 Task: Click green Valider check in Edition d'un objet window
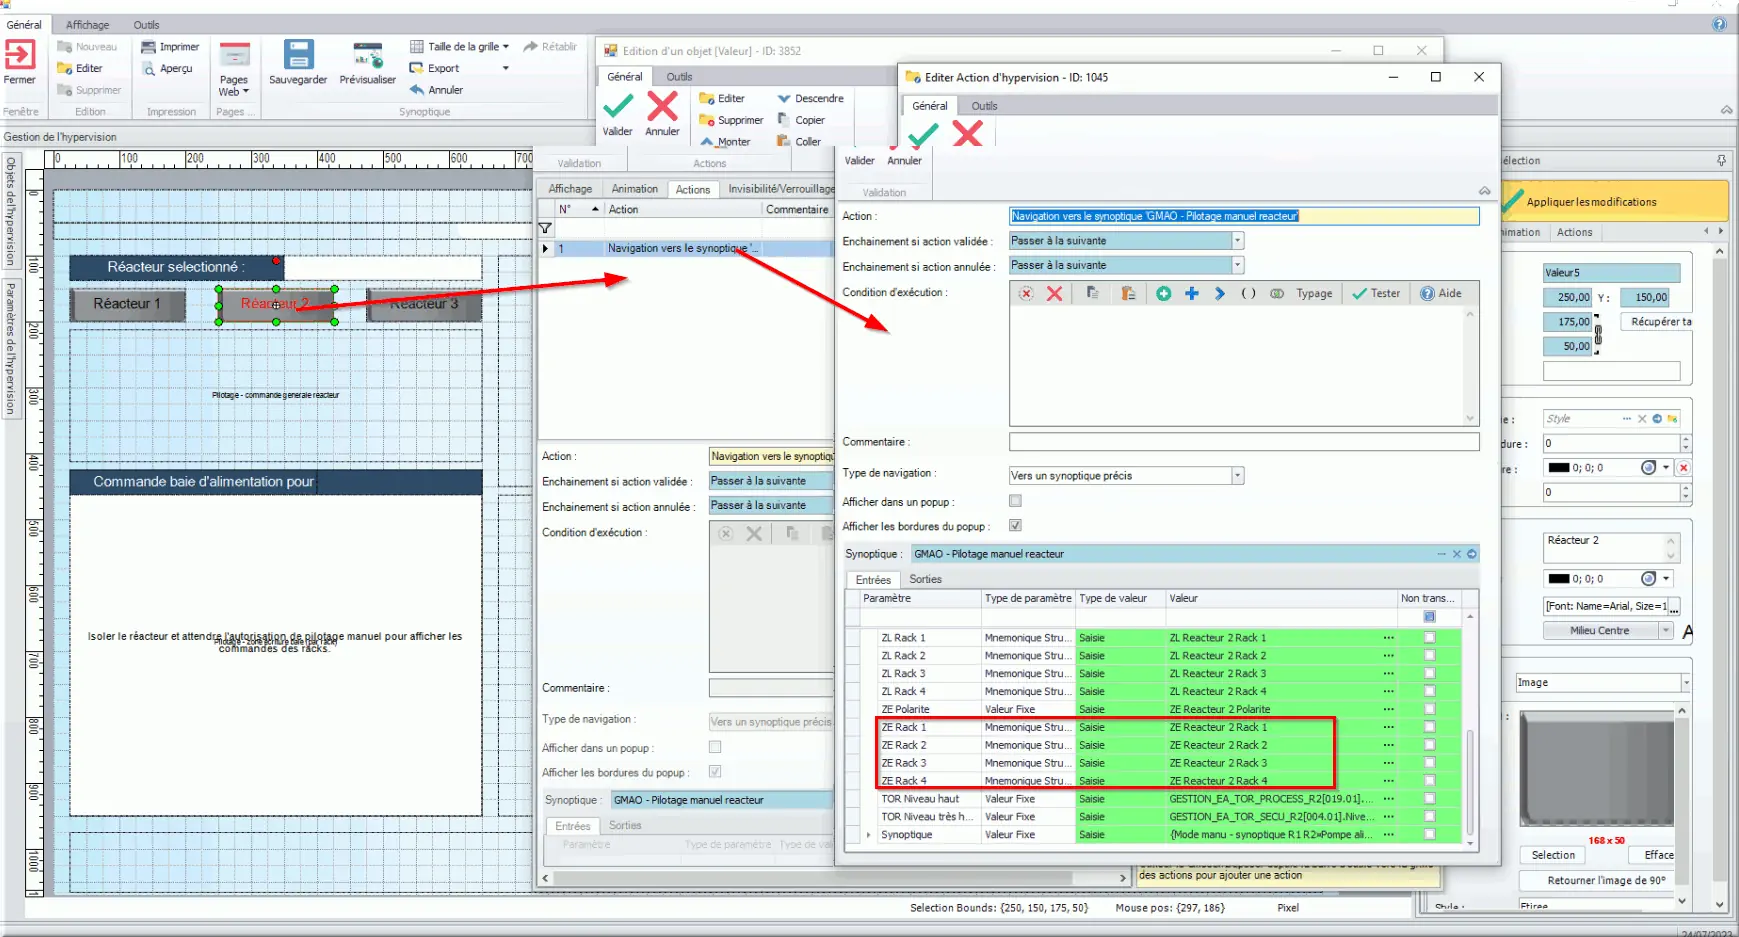[618, 105]
